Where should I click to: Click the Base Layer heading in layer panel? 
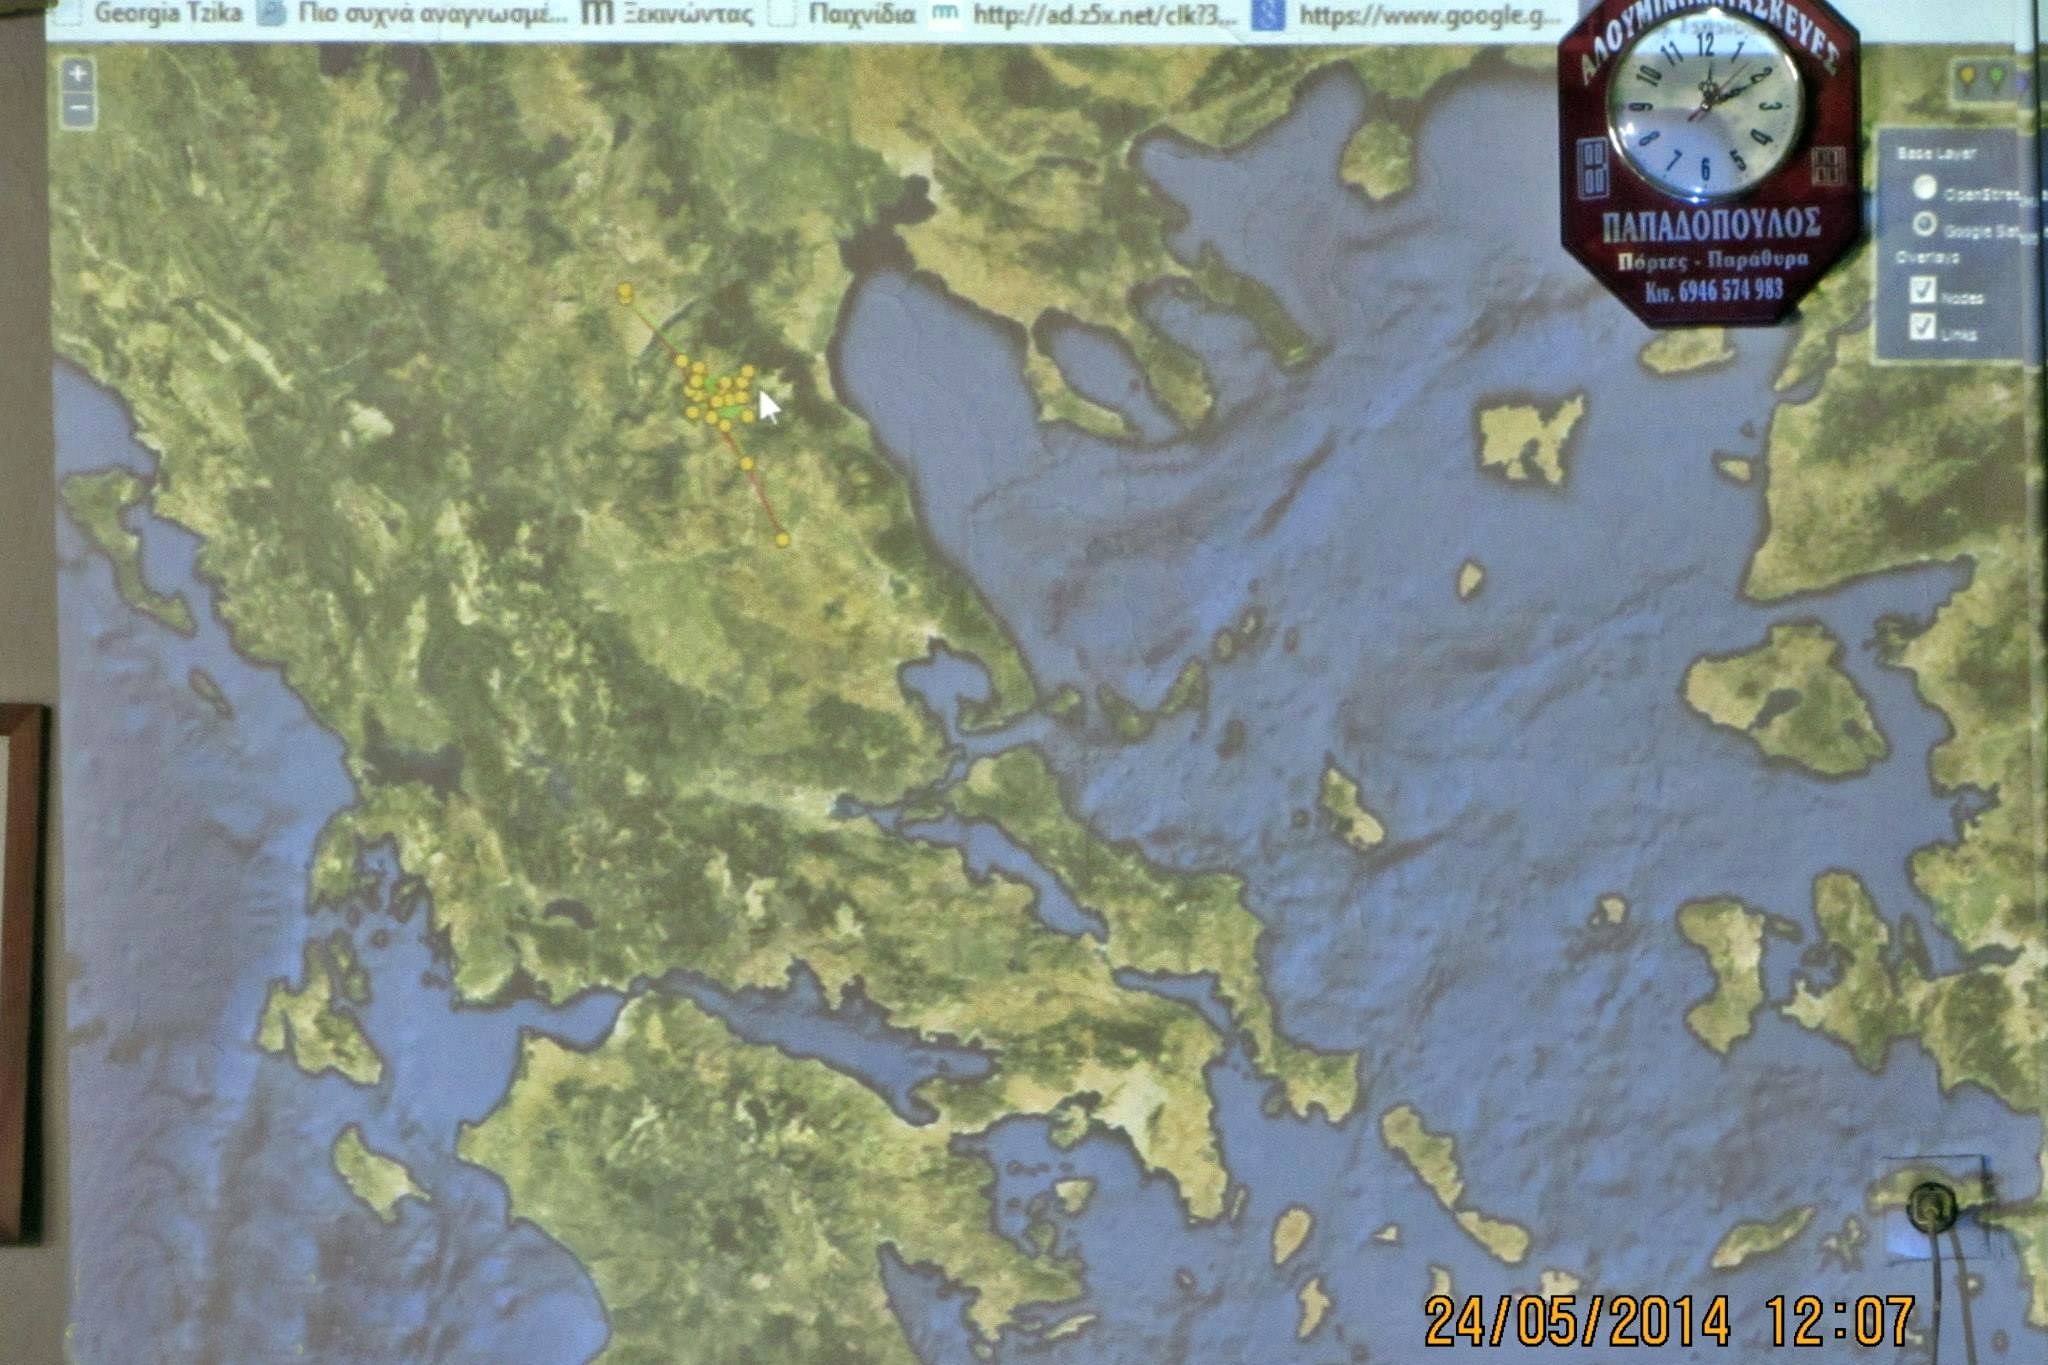pyautogui.click(x=1936, y=154)
